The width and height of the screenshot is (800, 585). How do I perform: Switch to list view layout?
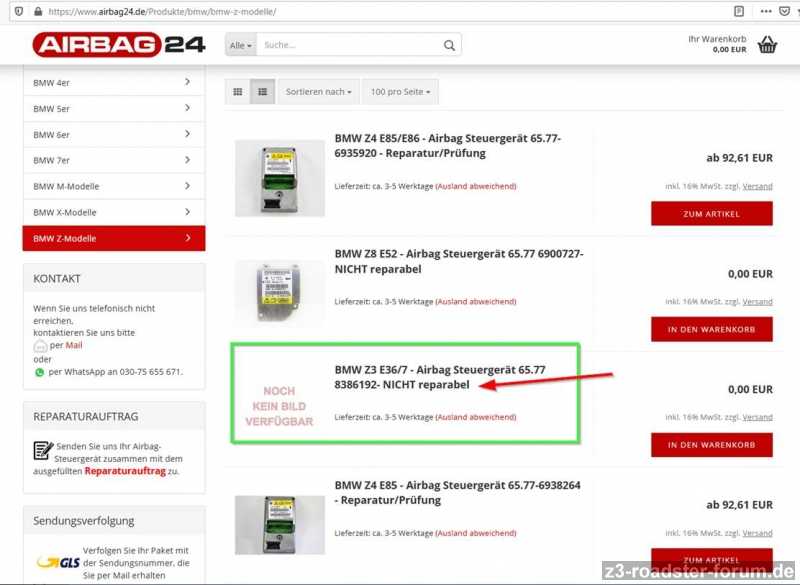262,92
